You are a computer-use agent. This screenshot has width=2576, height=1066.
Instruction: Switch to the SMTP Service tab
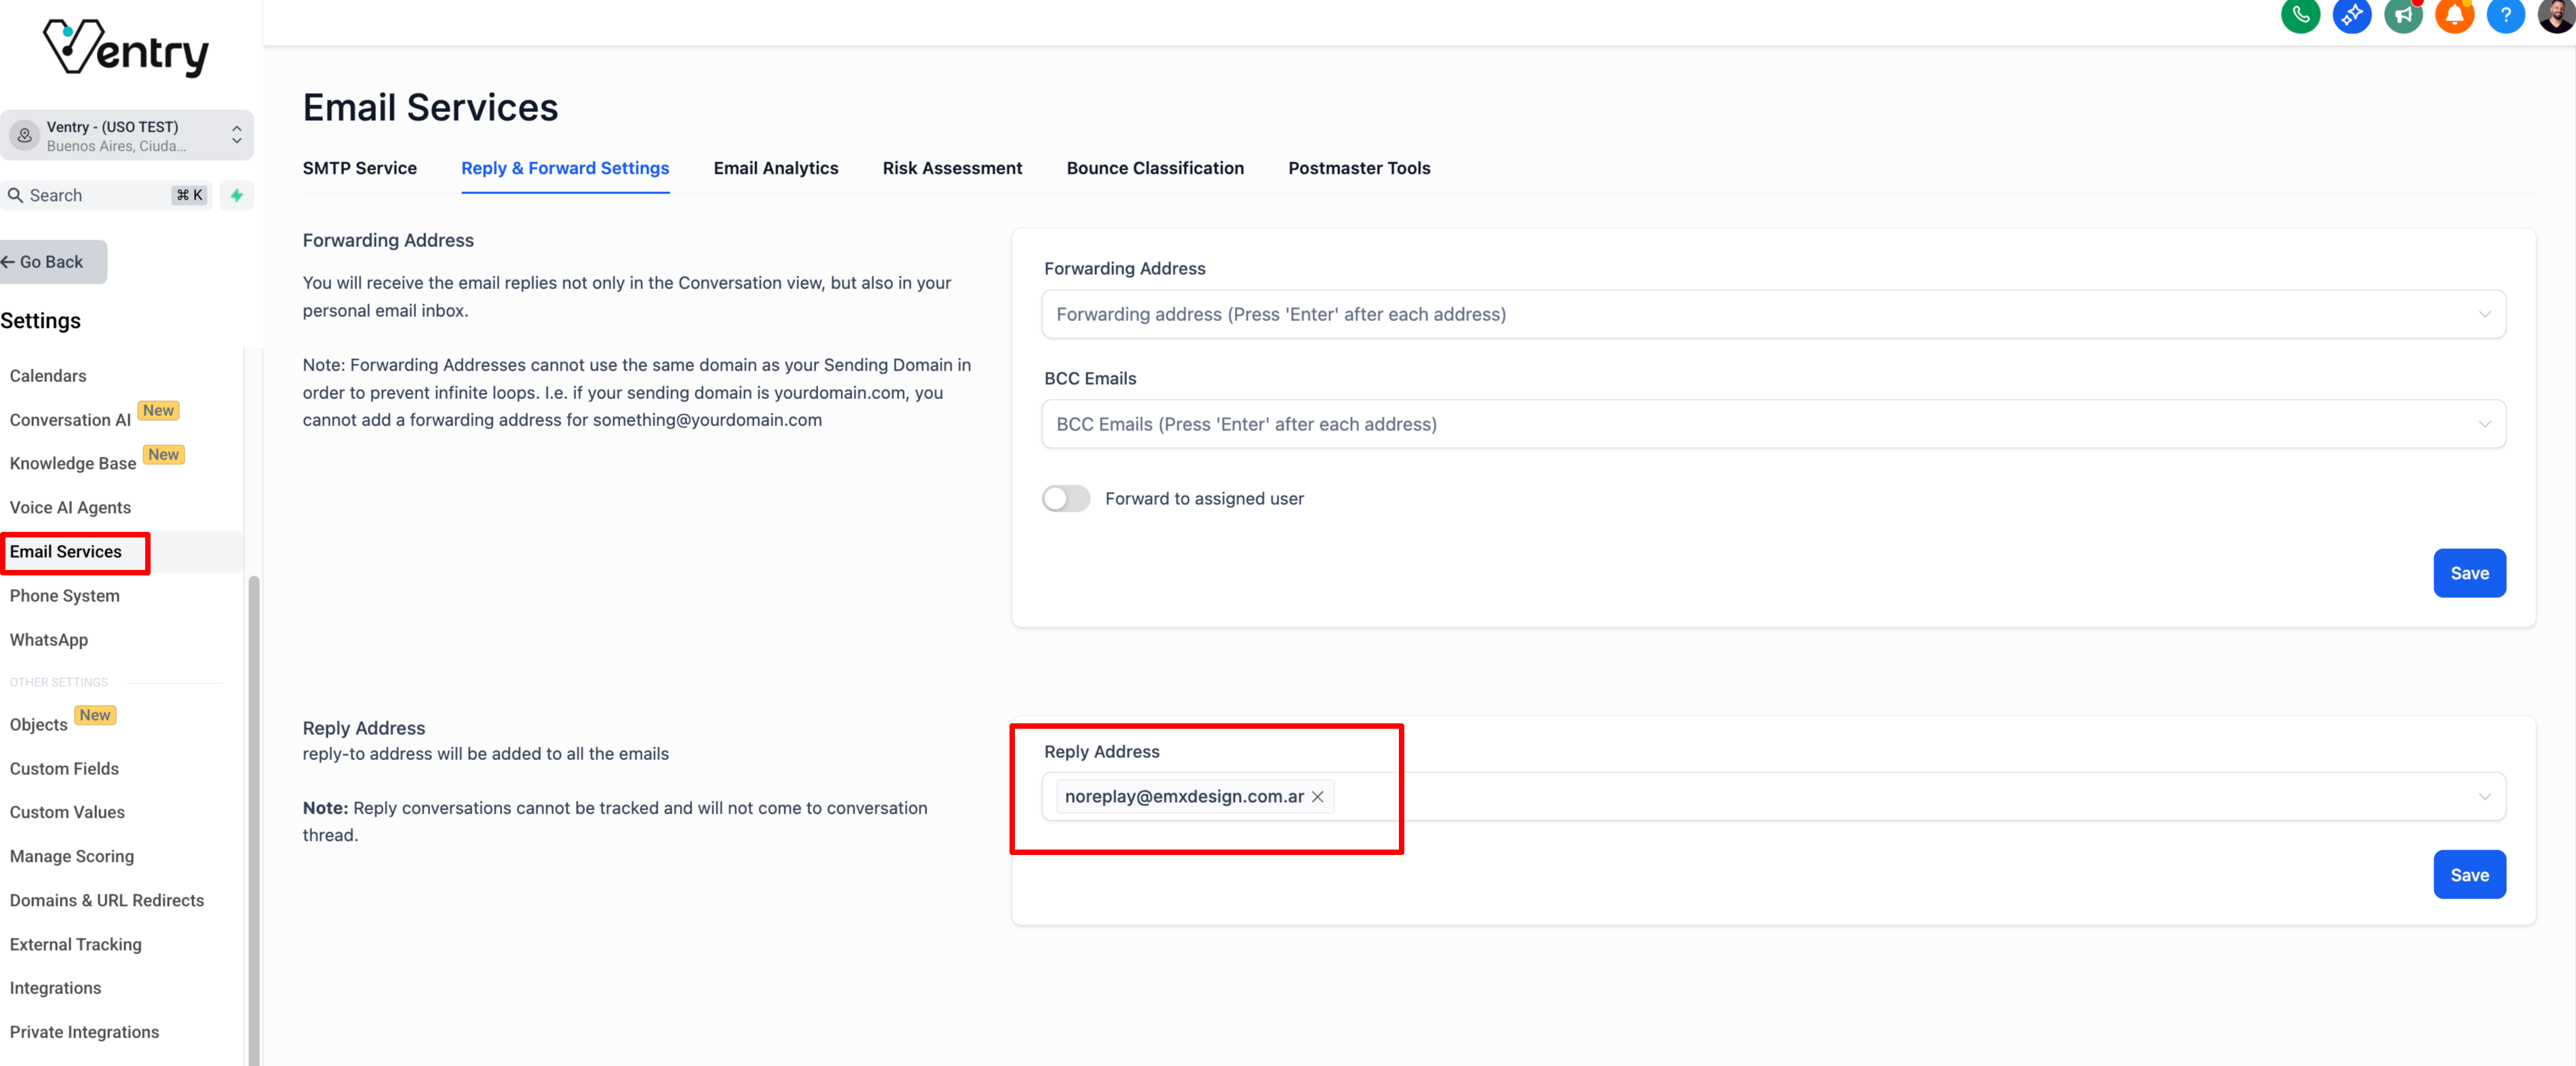point(359,168)
